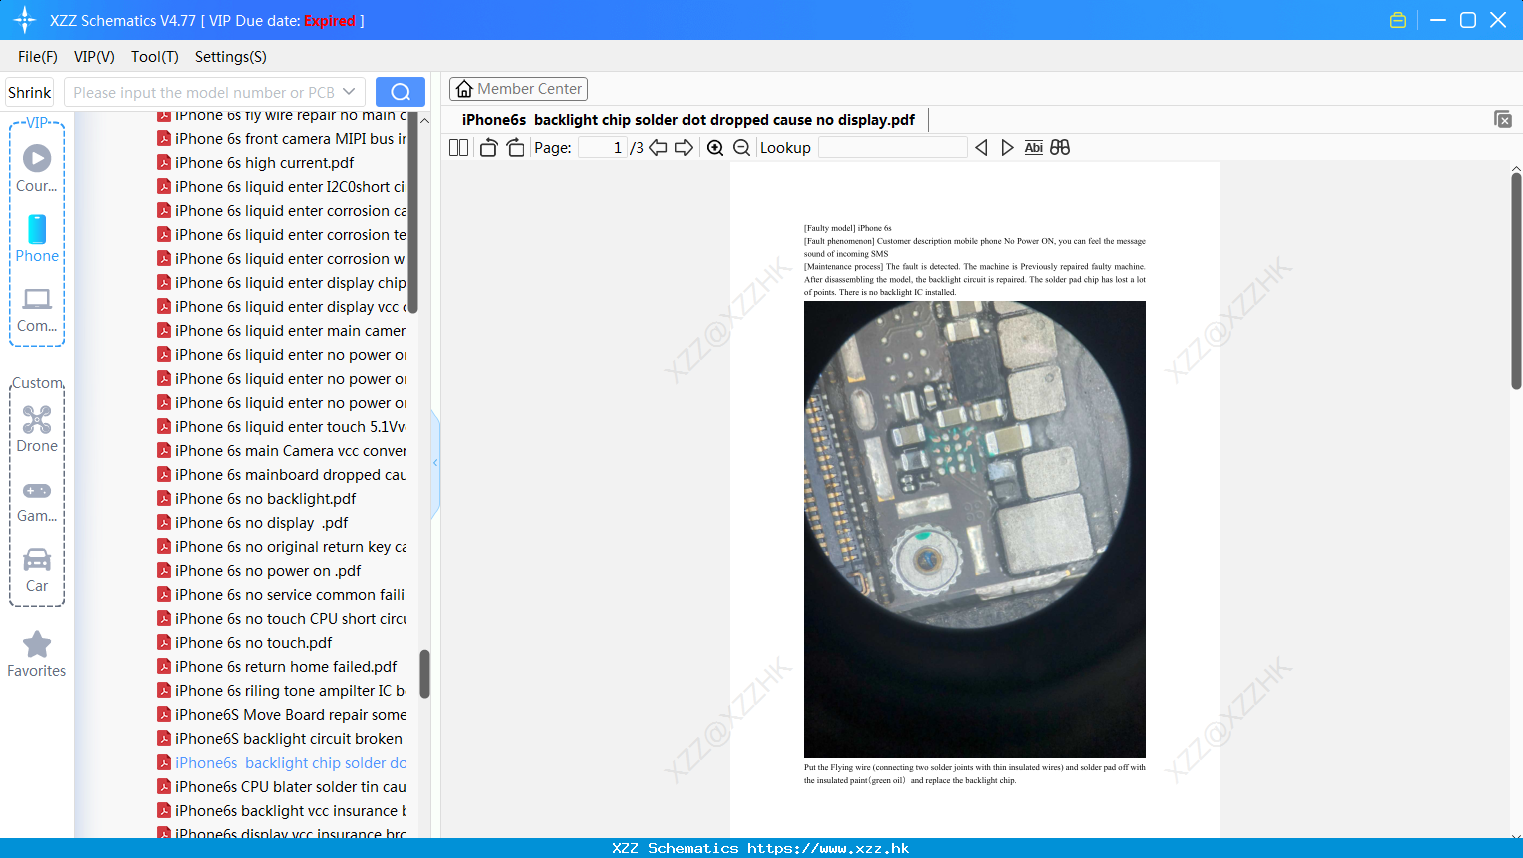
Task: Open the Car category
Action: pos(37,570)
